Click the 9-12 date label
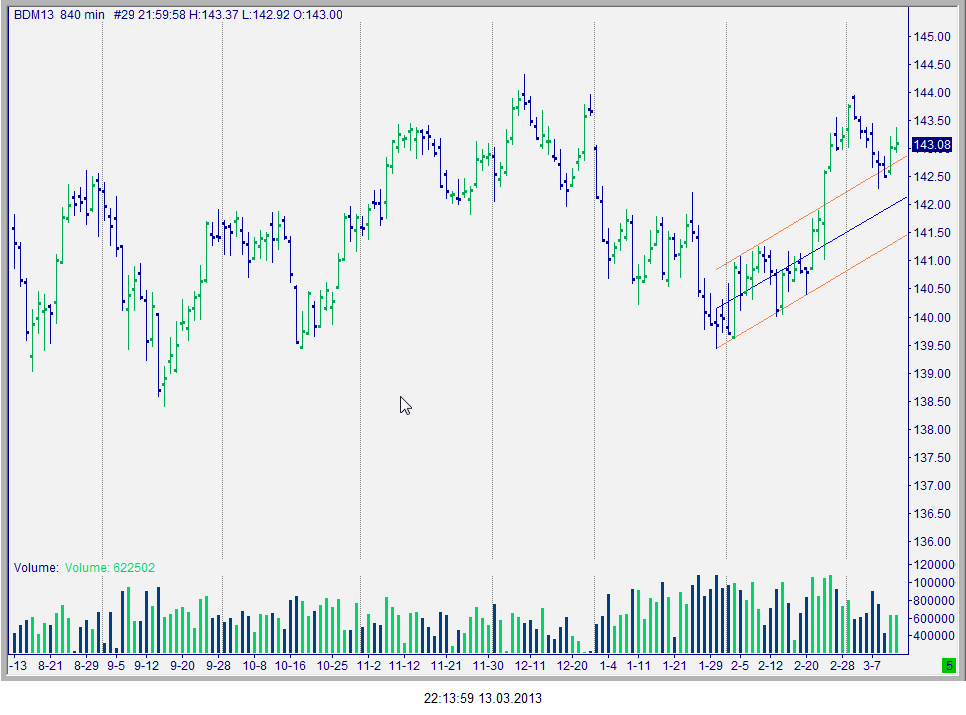This screenshot has height=715, width=966. pos(147,666)
